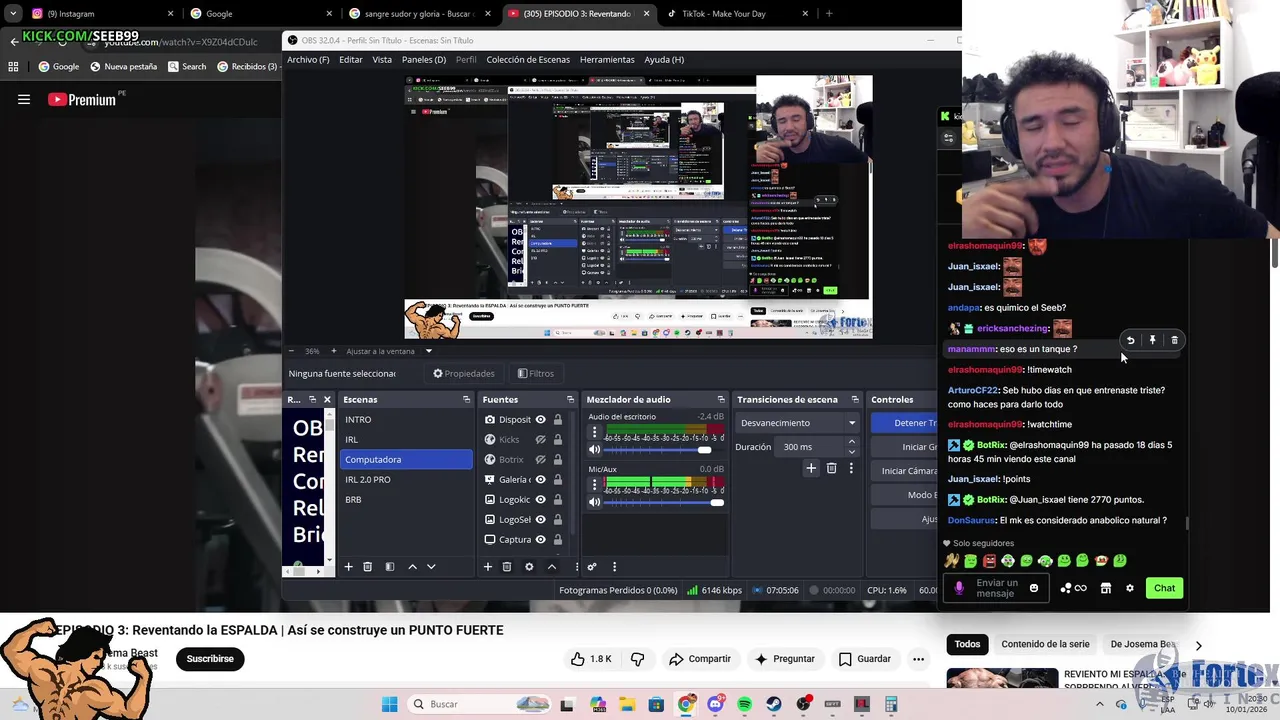Undock the Escenas panel
Screen dimensions: 1280x720
tap(466, 399)
